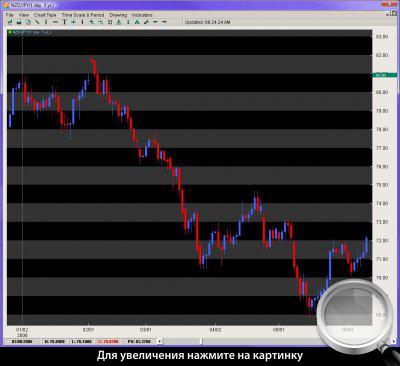Viewport: 400px width, 366px height.
Task: Click the right-pointing arrow toolbar icon
Action: click(x=164, y=22)
